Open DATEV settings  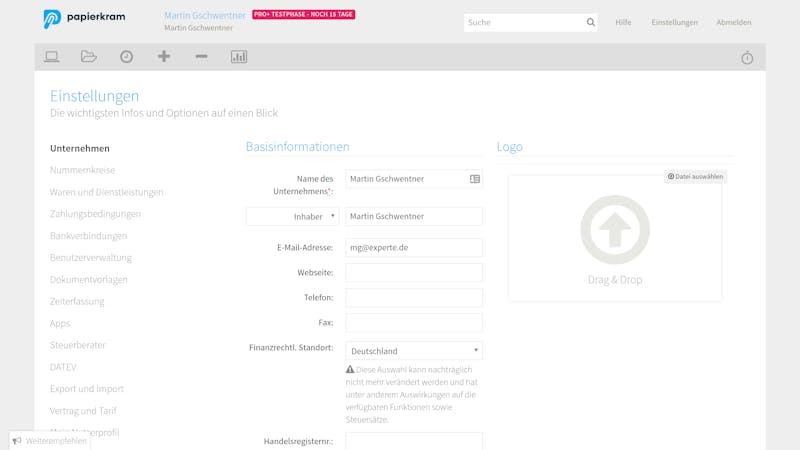pos(63,367)
